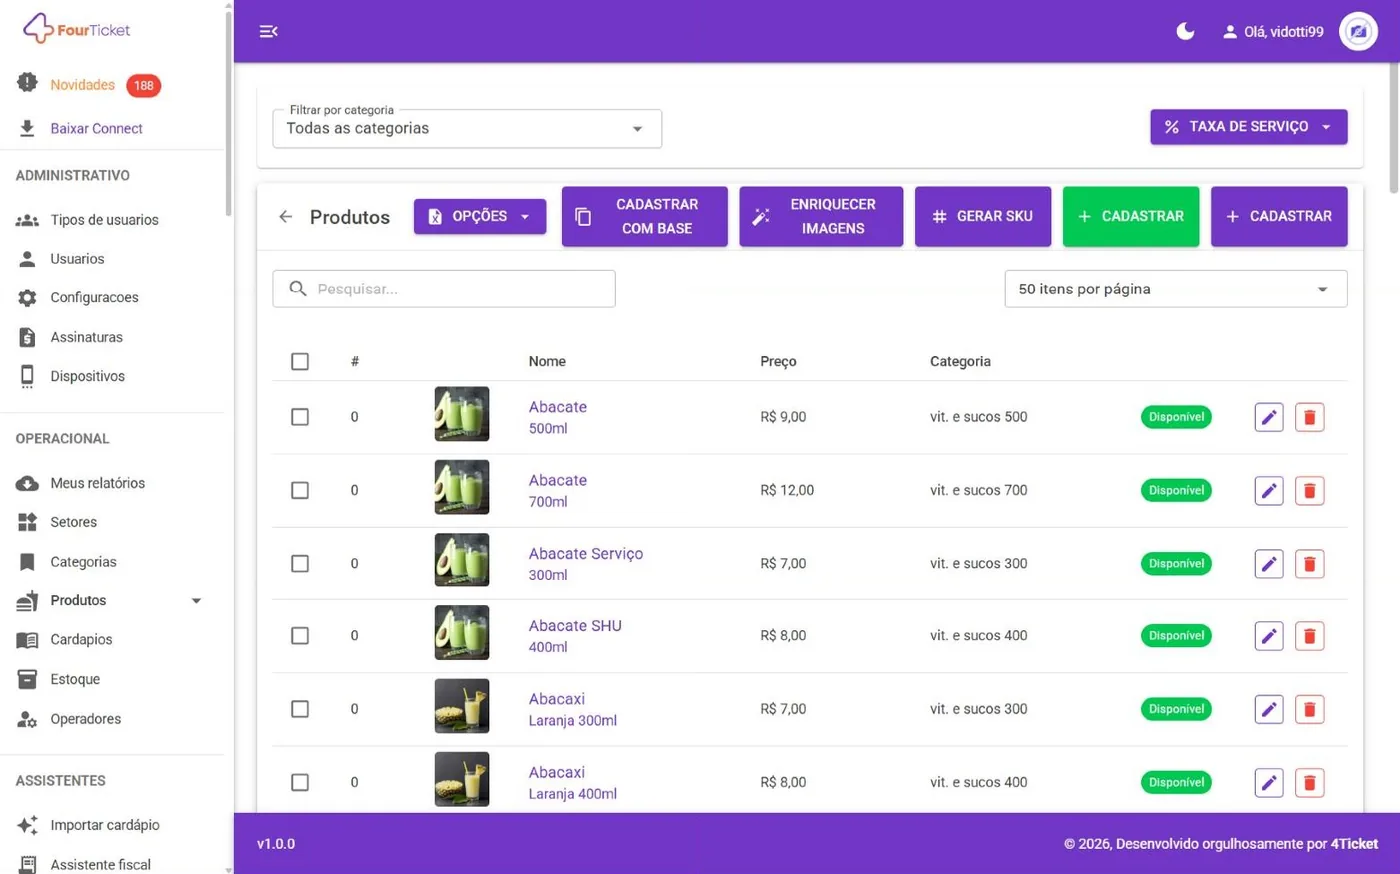
Task: Click ENRIQUECER IMAGENS button
Action: (821, 216)
